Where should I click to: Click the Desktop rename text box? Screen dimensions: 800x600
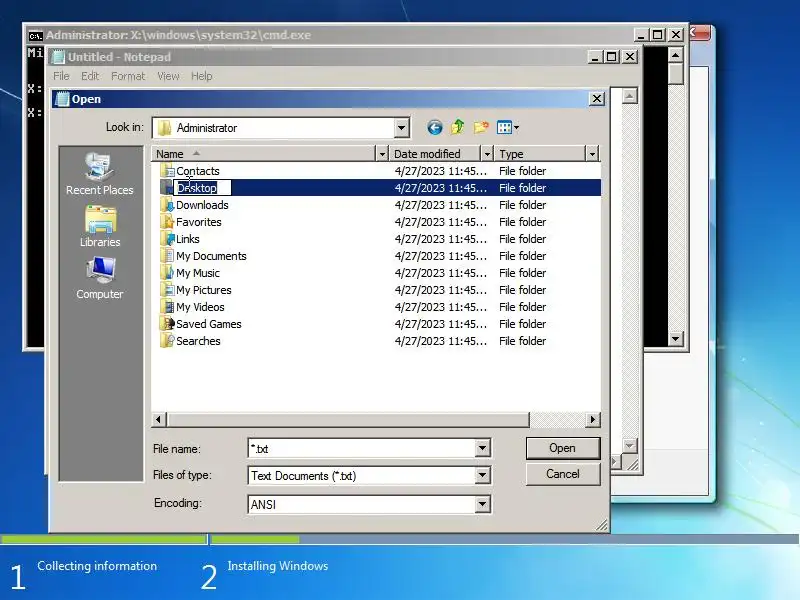coord(202,188)
